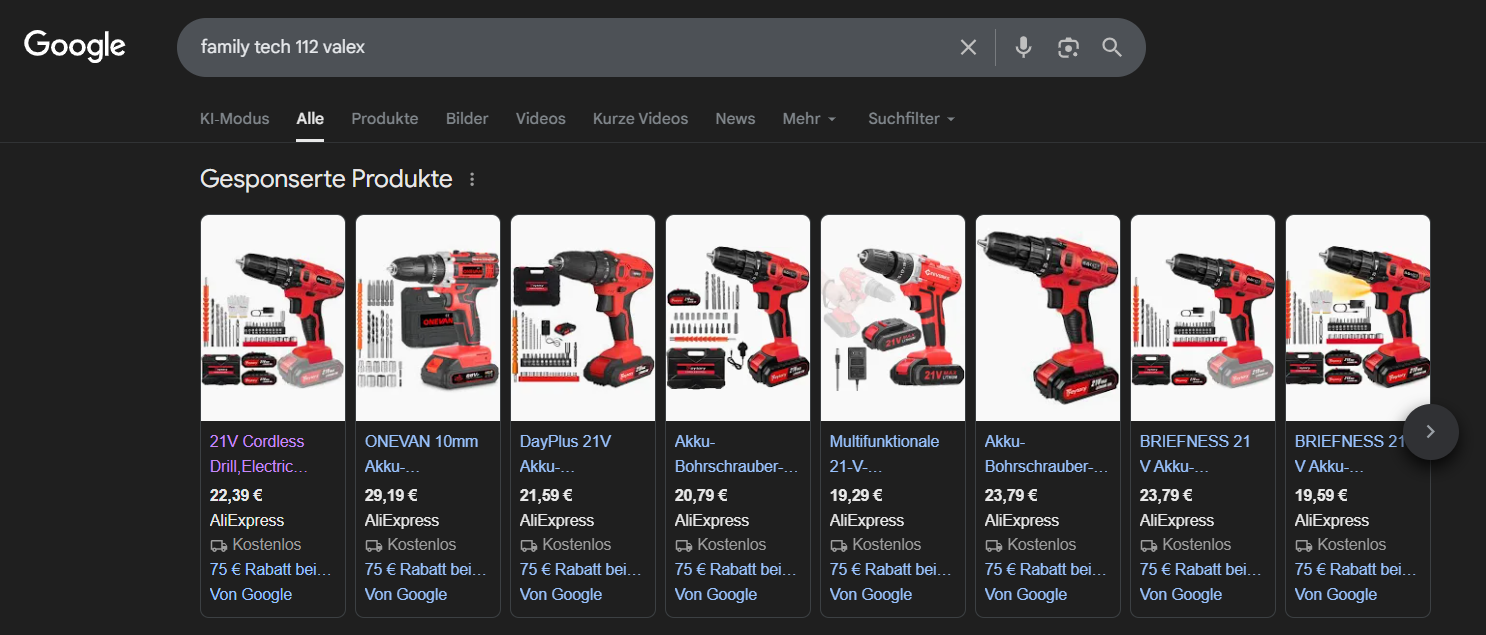Show next sponsored products with arrow
This screenshot has height=635, width=1486.
(x=1430, y=432)
